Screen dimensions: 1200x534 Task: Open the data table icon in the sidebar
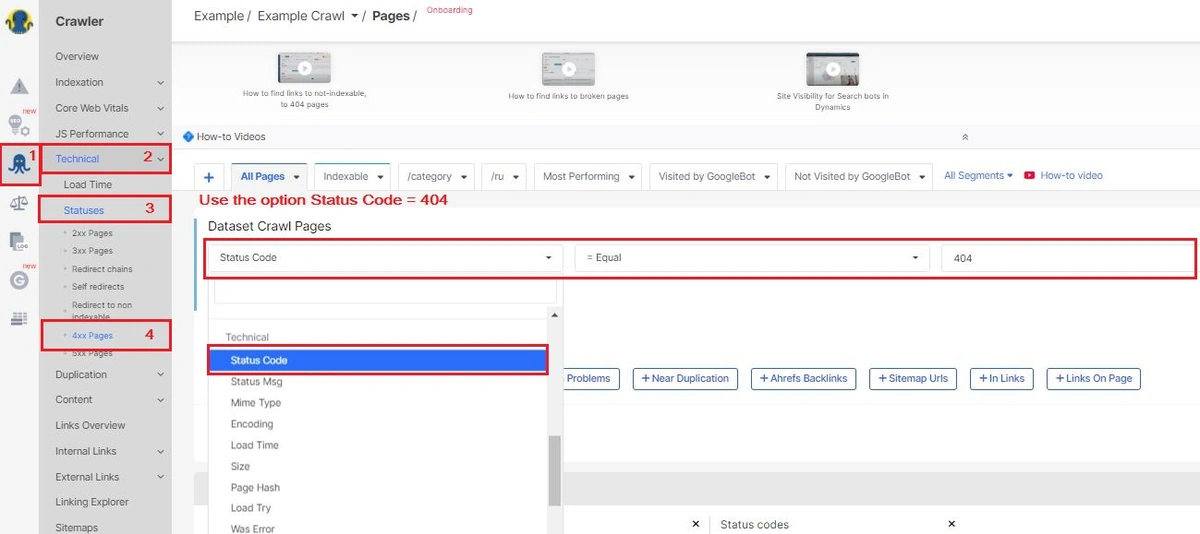(19, 319)
